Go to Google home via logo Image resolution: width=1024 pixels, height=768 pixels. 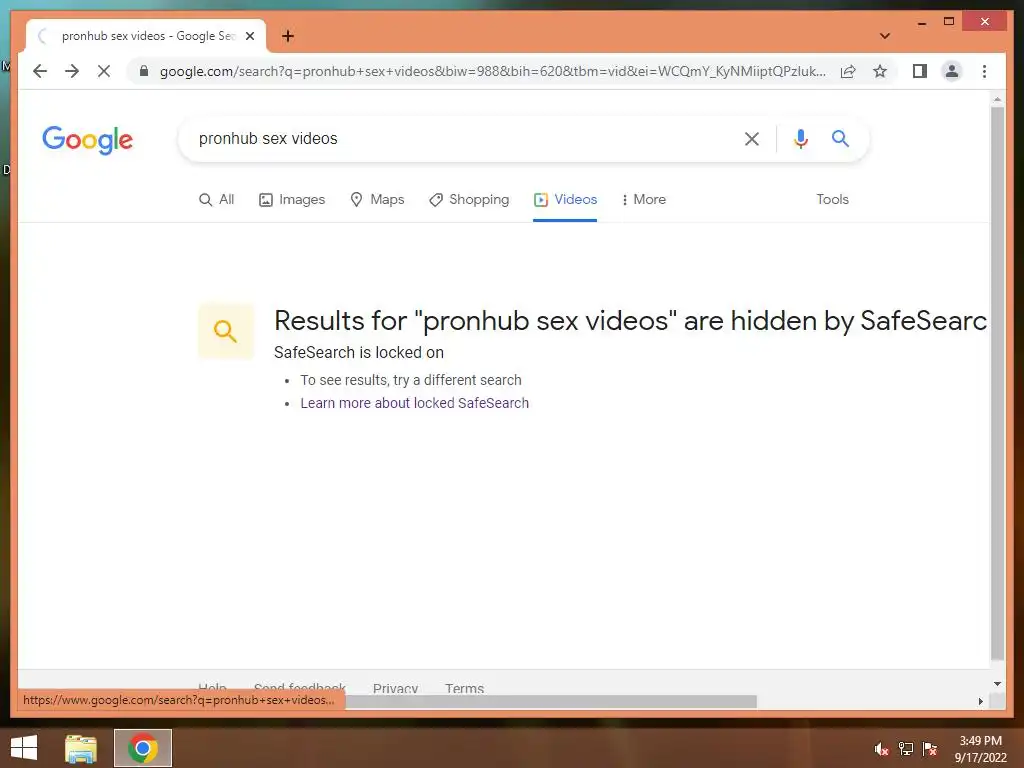[88, 140]
